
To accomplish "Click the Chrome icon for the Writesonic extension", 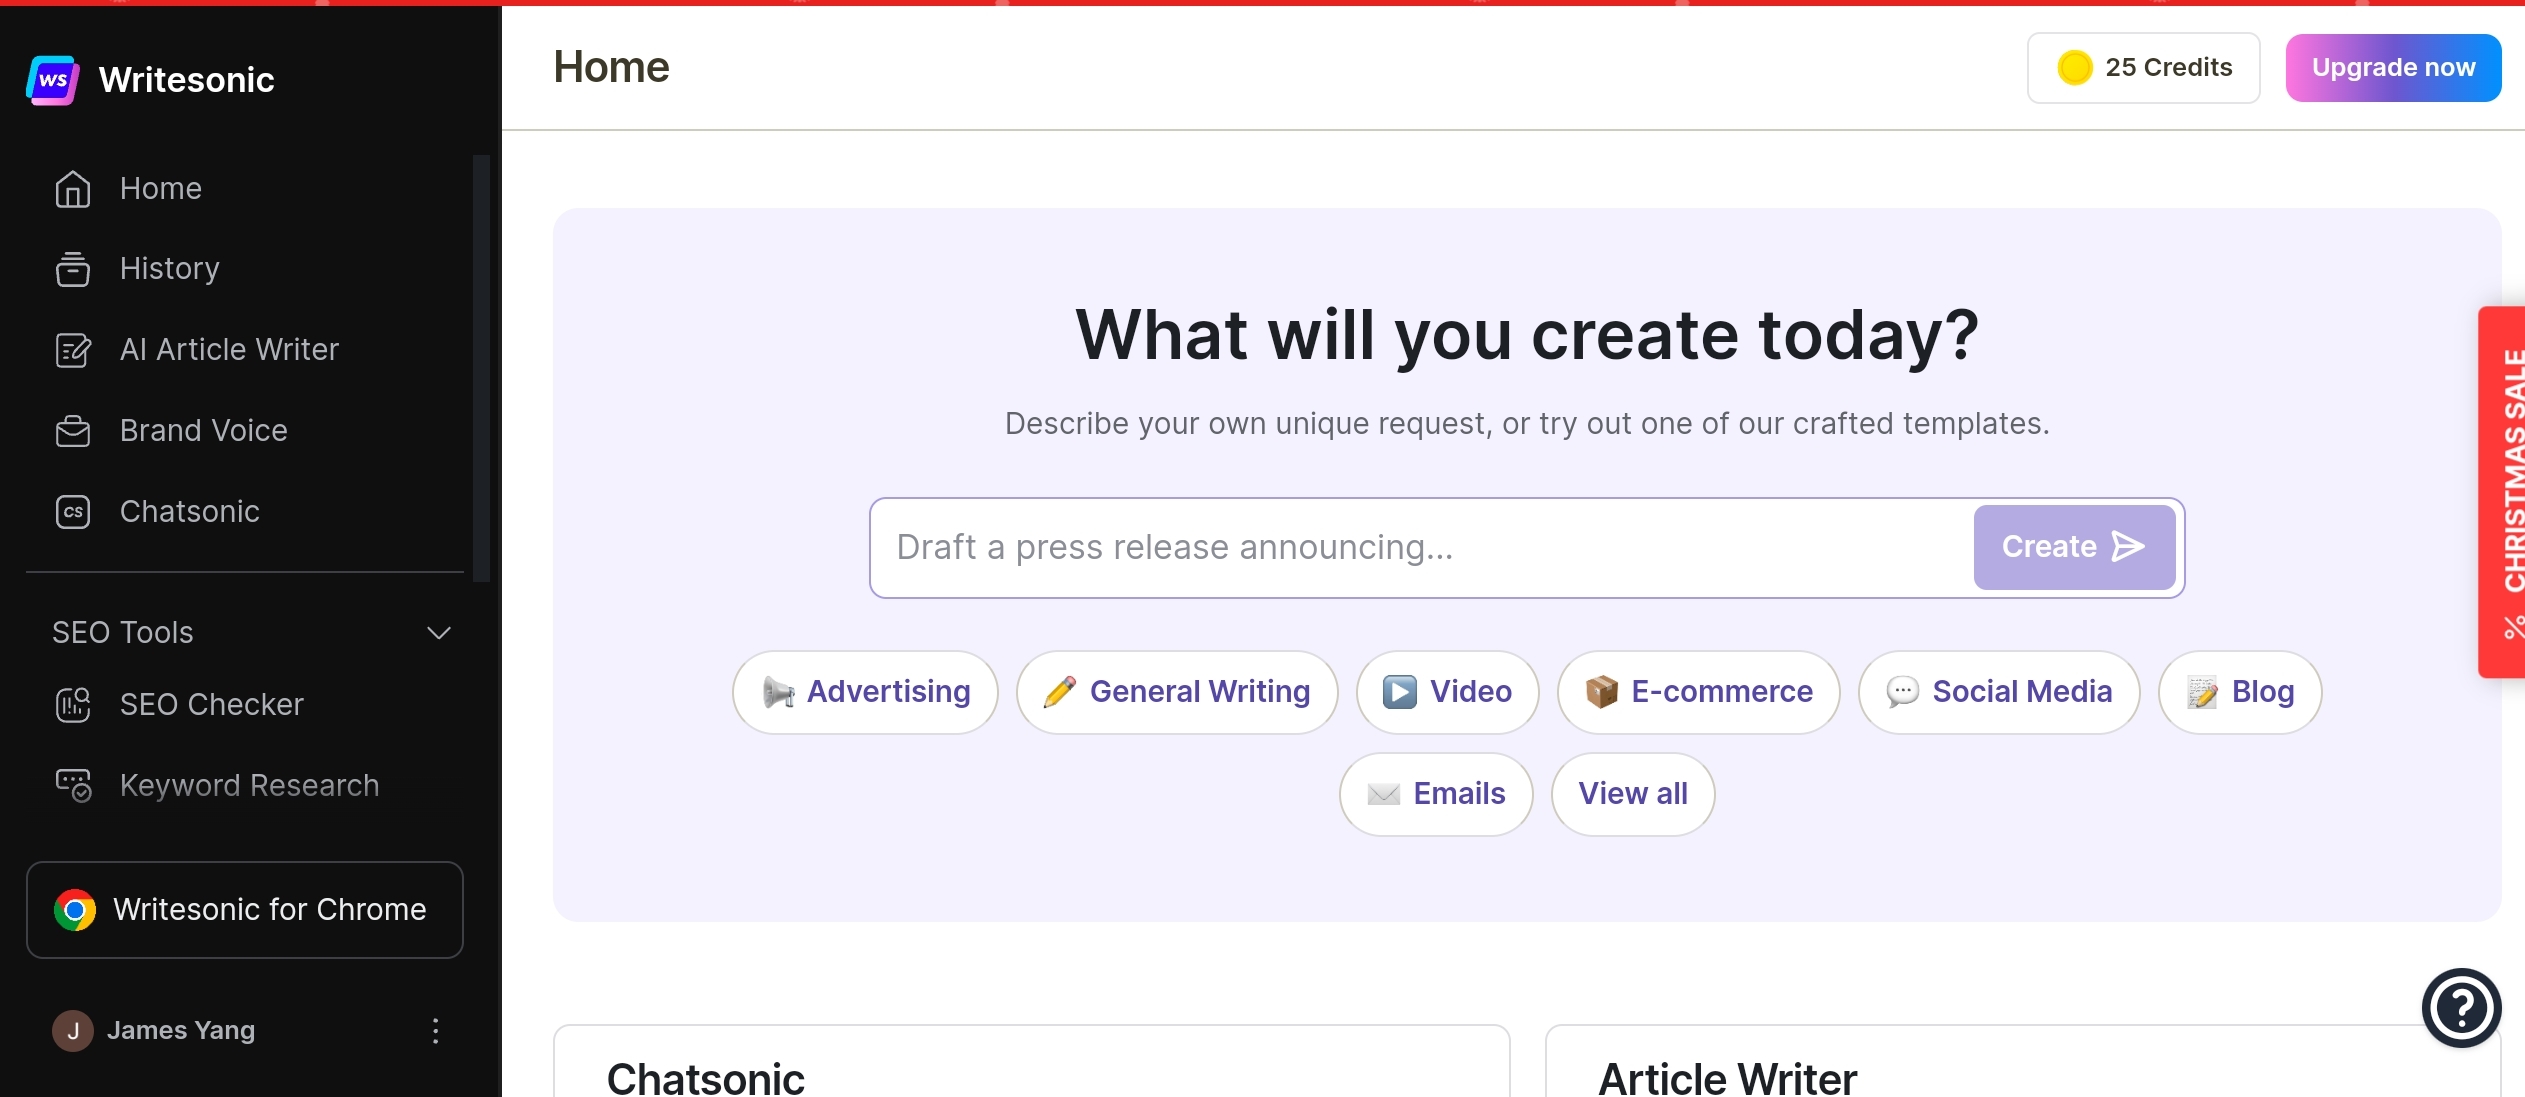I will [x=75, y=910].
